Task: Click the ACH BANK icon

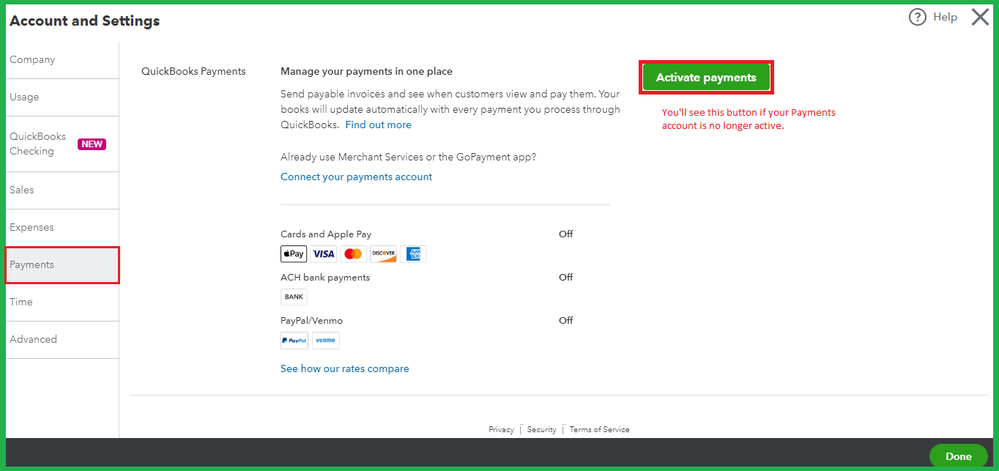Action: (294, 297)
